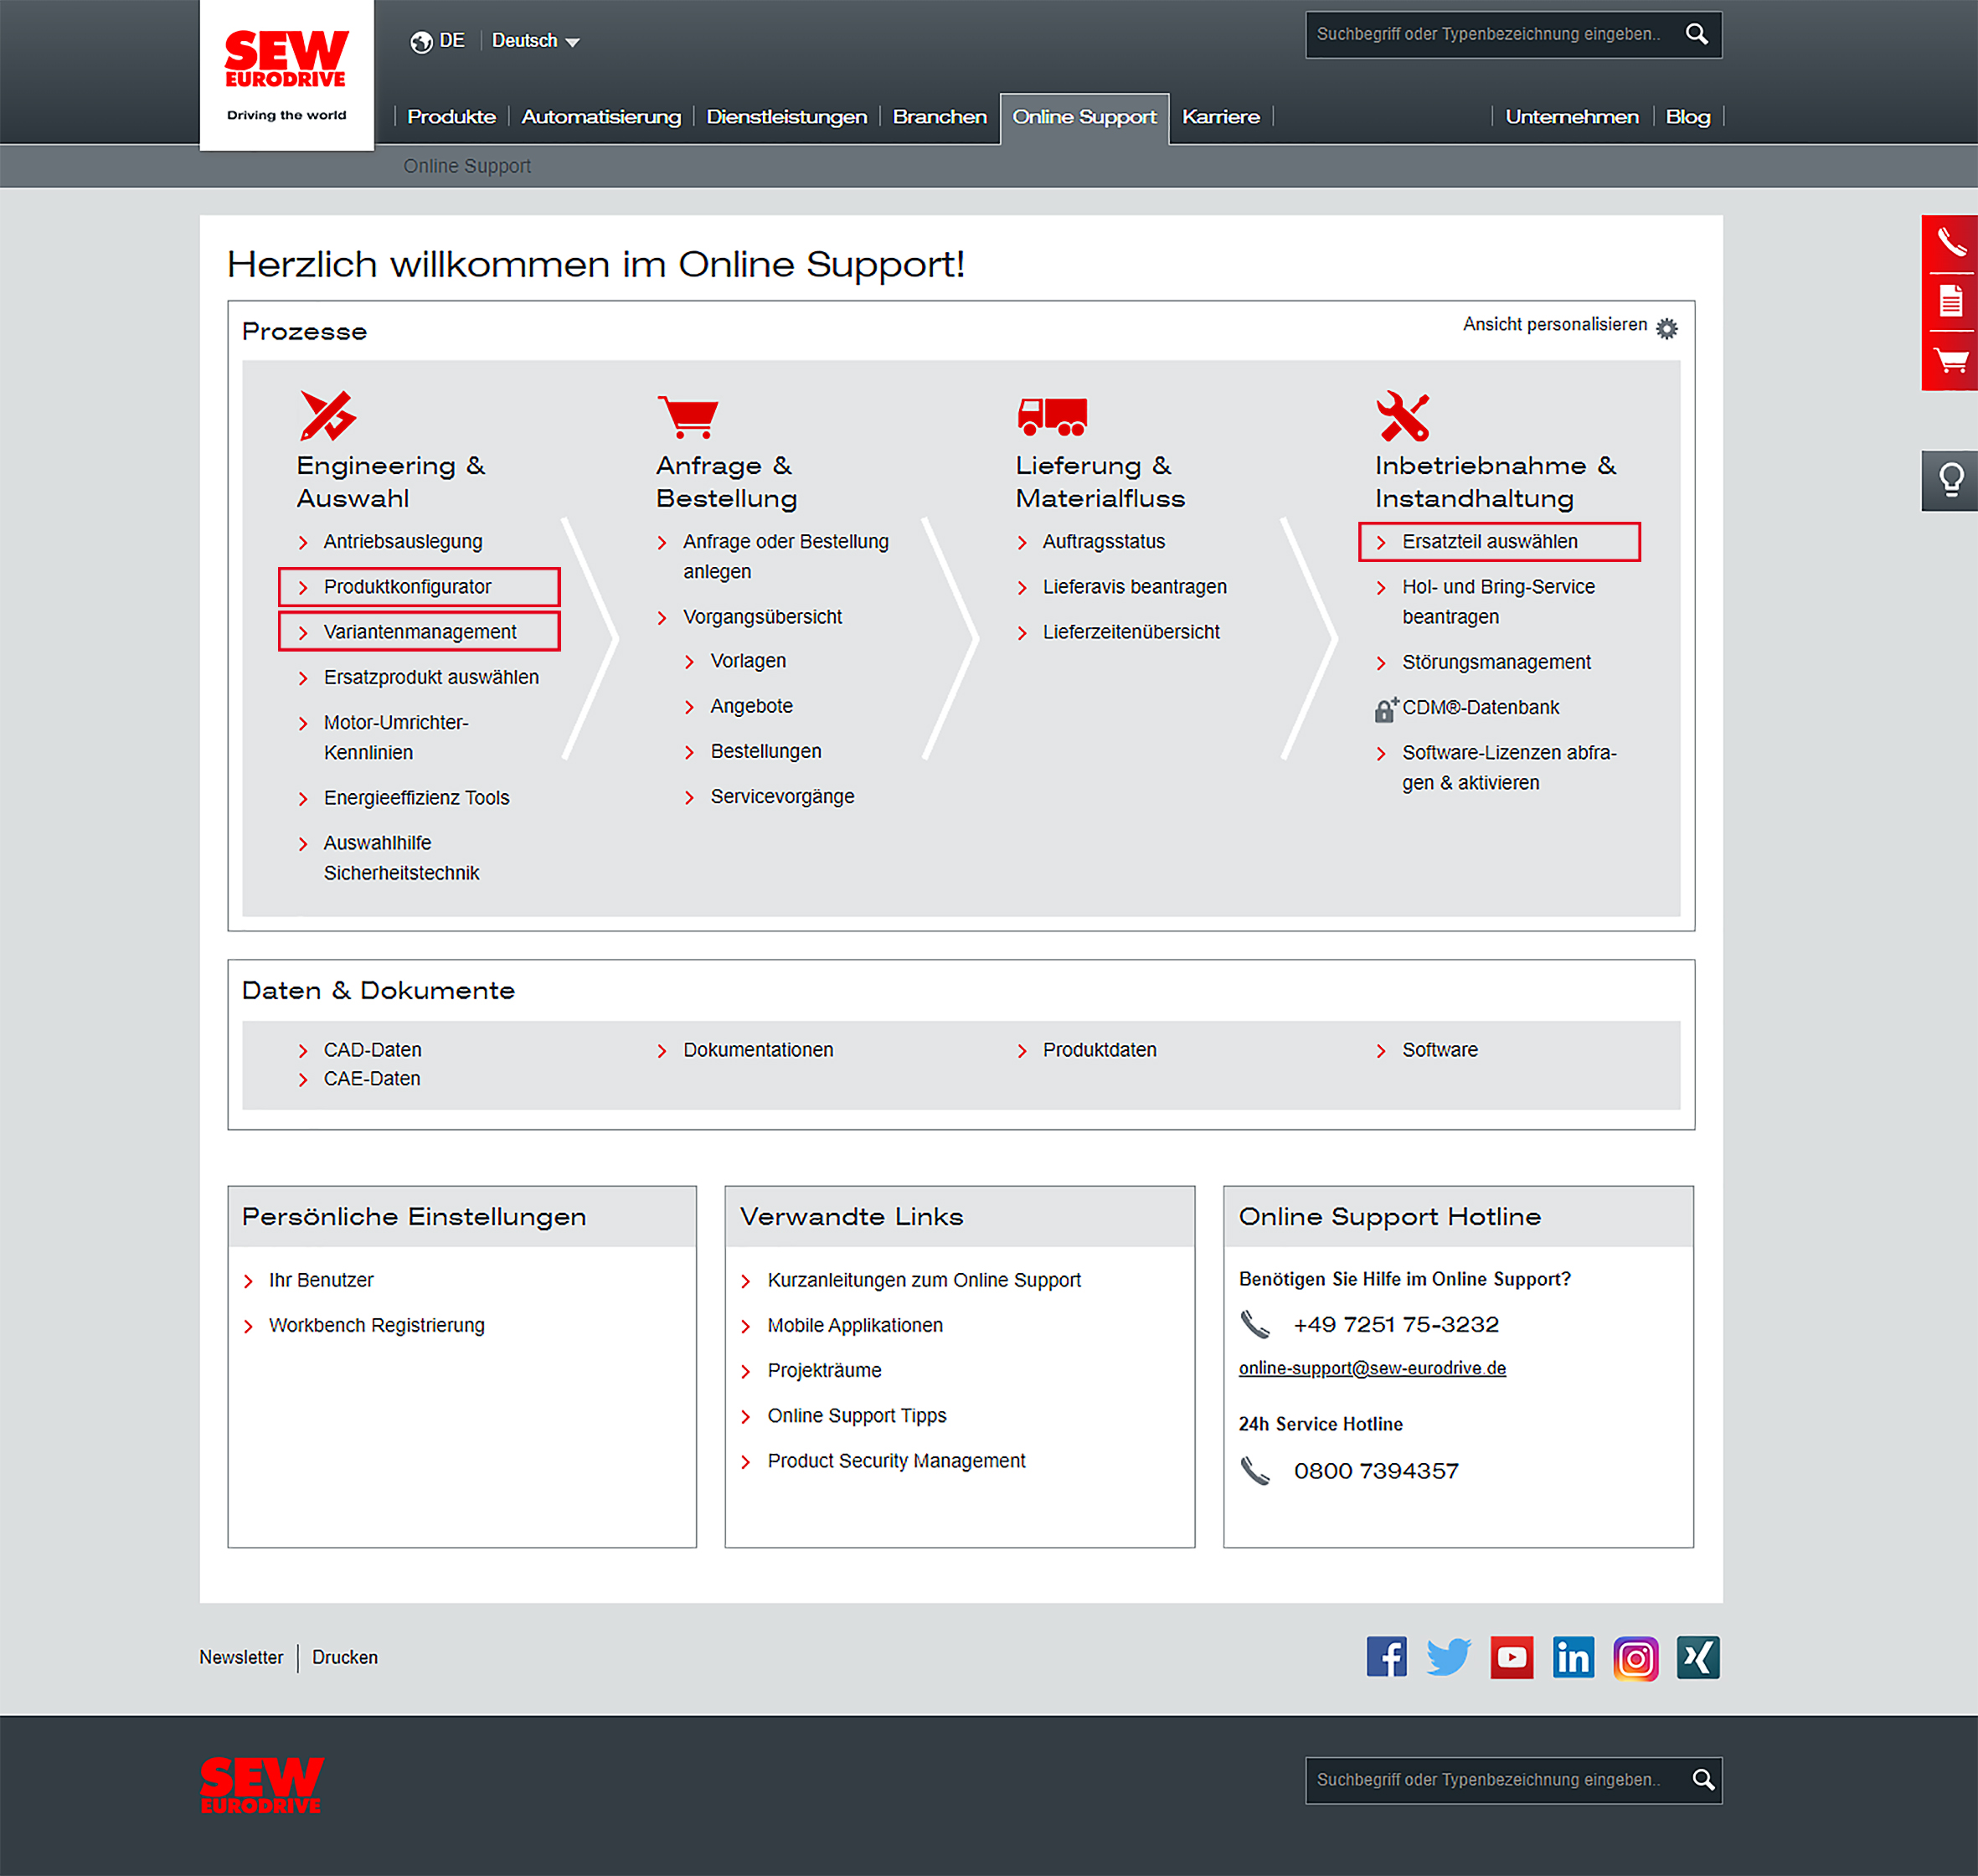Click the shopping cart icon in the right sidebar
The height and width of the screenshot is (1876, 1978).
(1950, 360)
